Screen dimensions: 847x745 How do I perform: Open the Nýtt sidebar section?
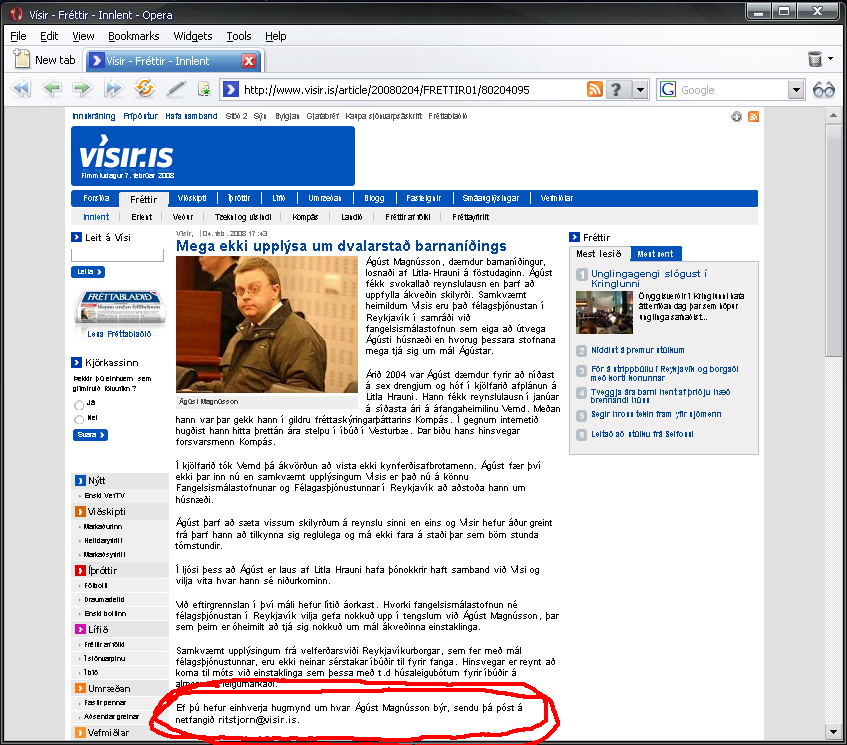point(97,481)
